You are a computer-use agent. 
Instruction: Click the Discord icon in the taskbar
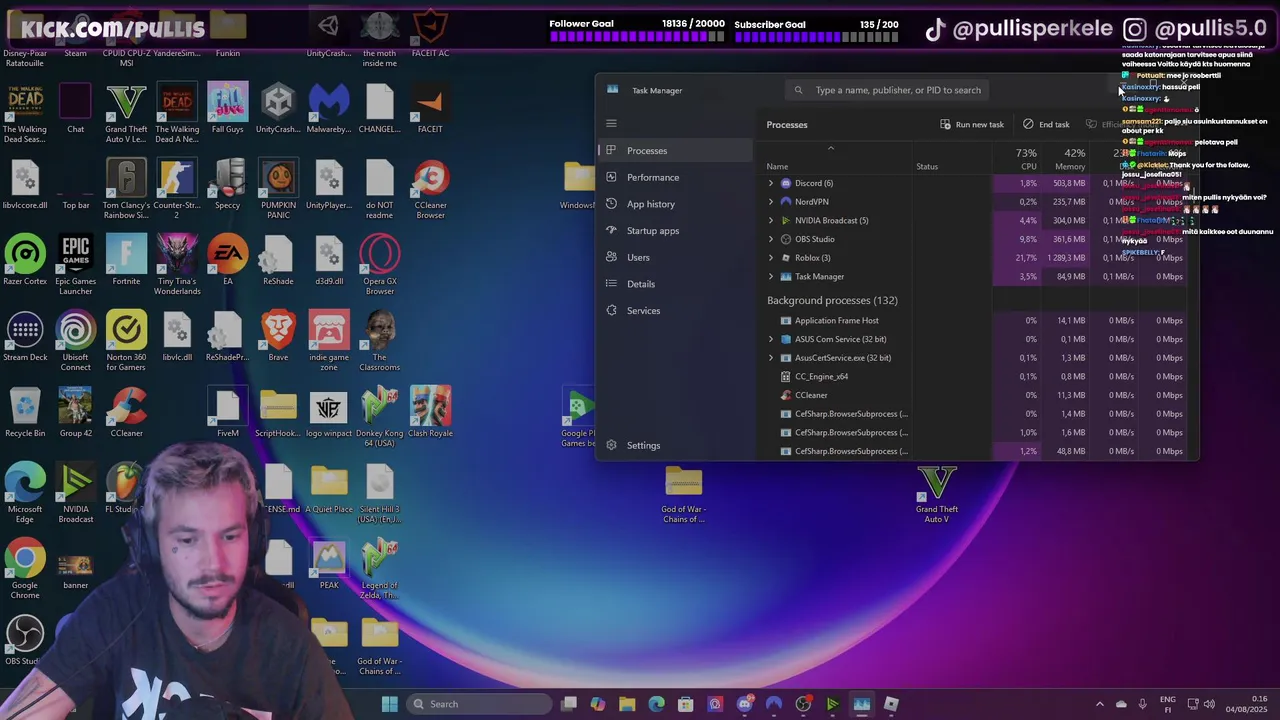click(744, 704)
